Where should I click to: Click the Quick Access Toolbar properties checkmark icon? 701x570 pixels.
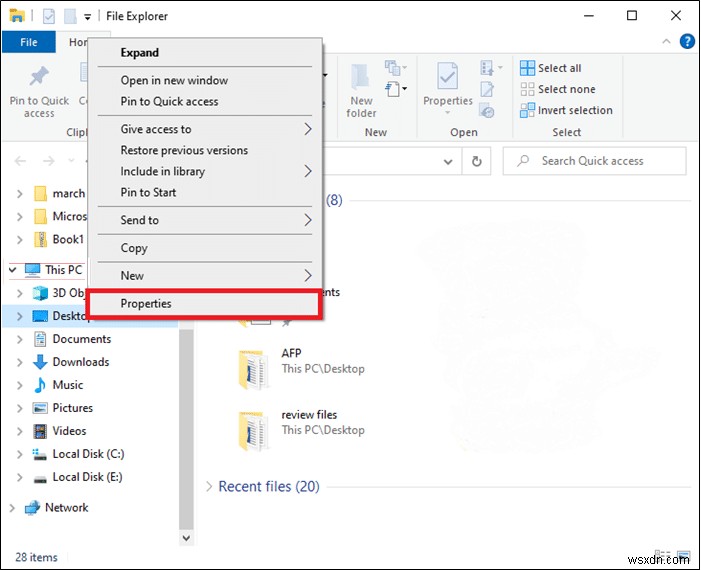[x=49, y=16]
